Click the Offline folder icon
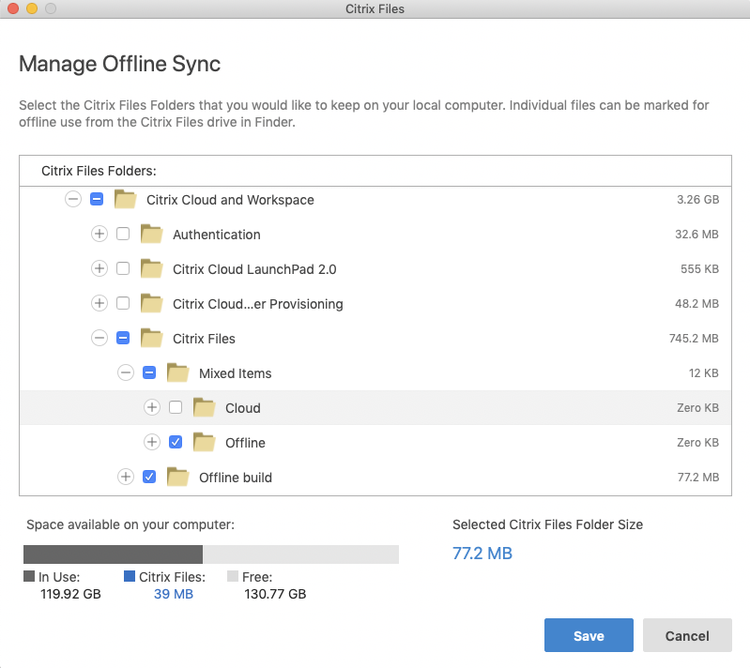 click(205, 442)
